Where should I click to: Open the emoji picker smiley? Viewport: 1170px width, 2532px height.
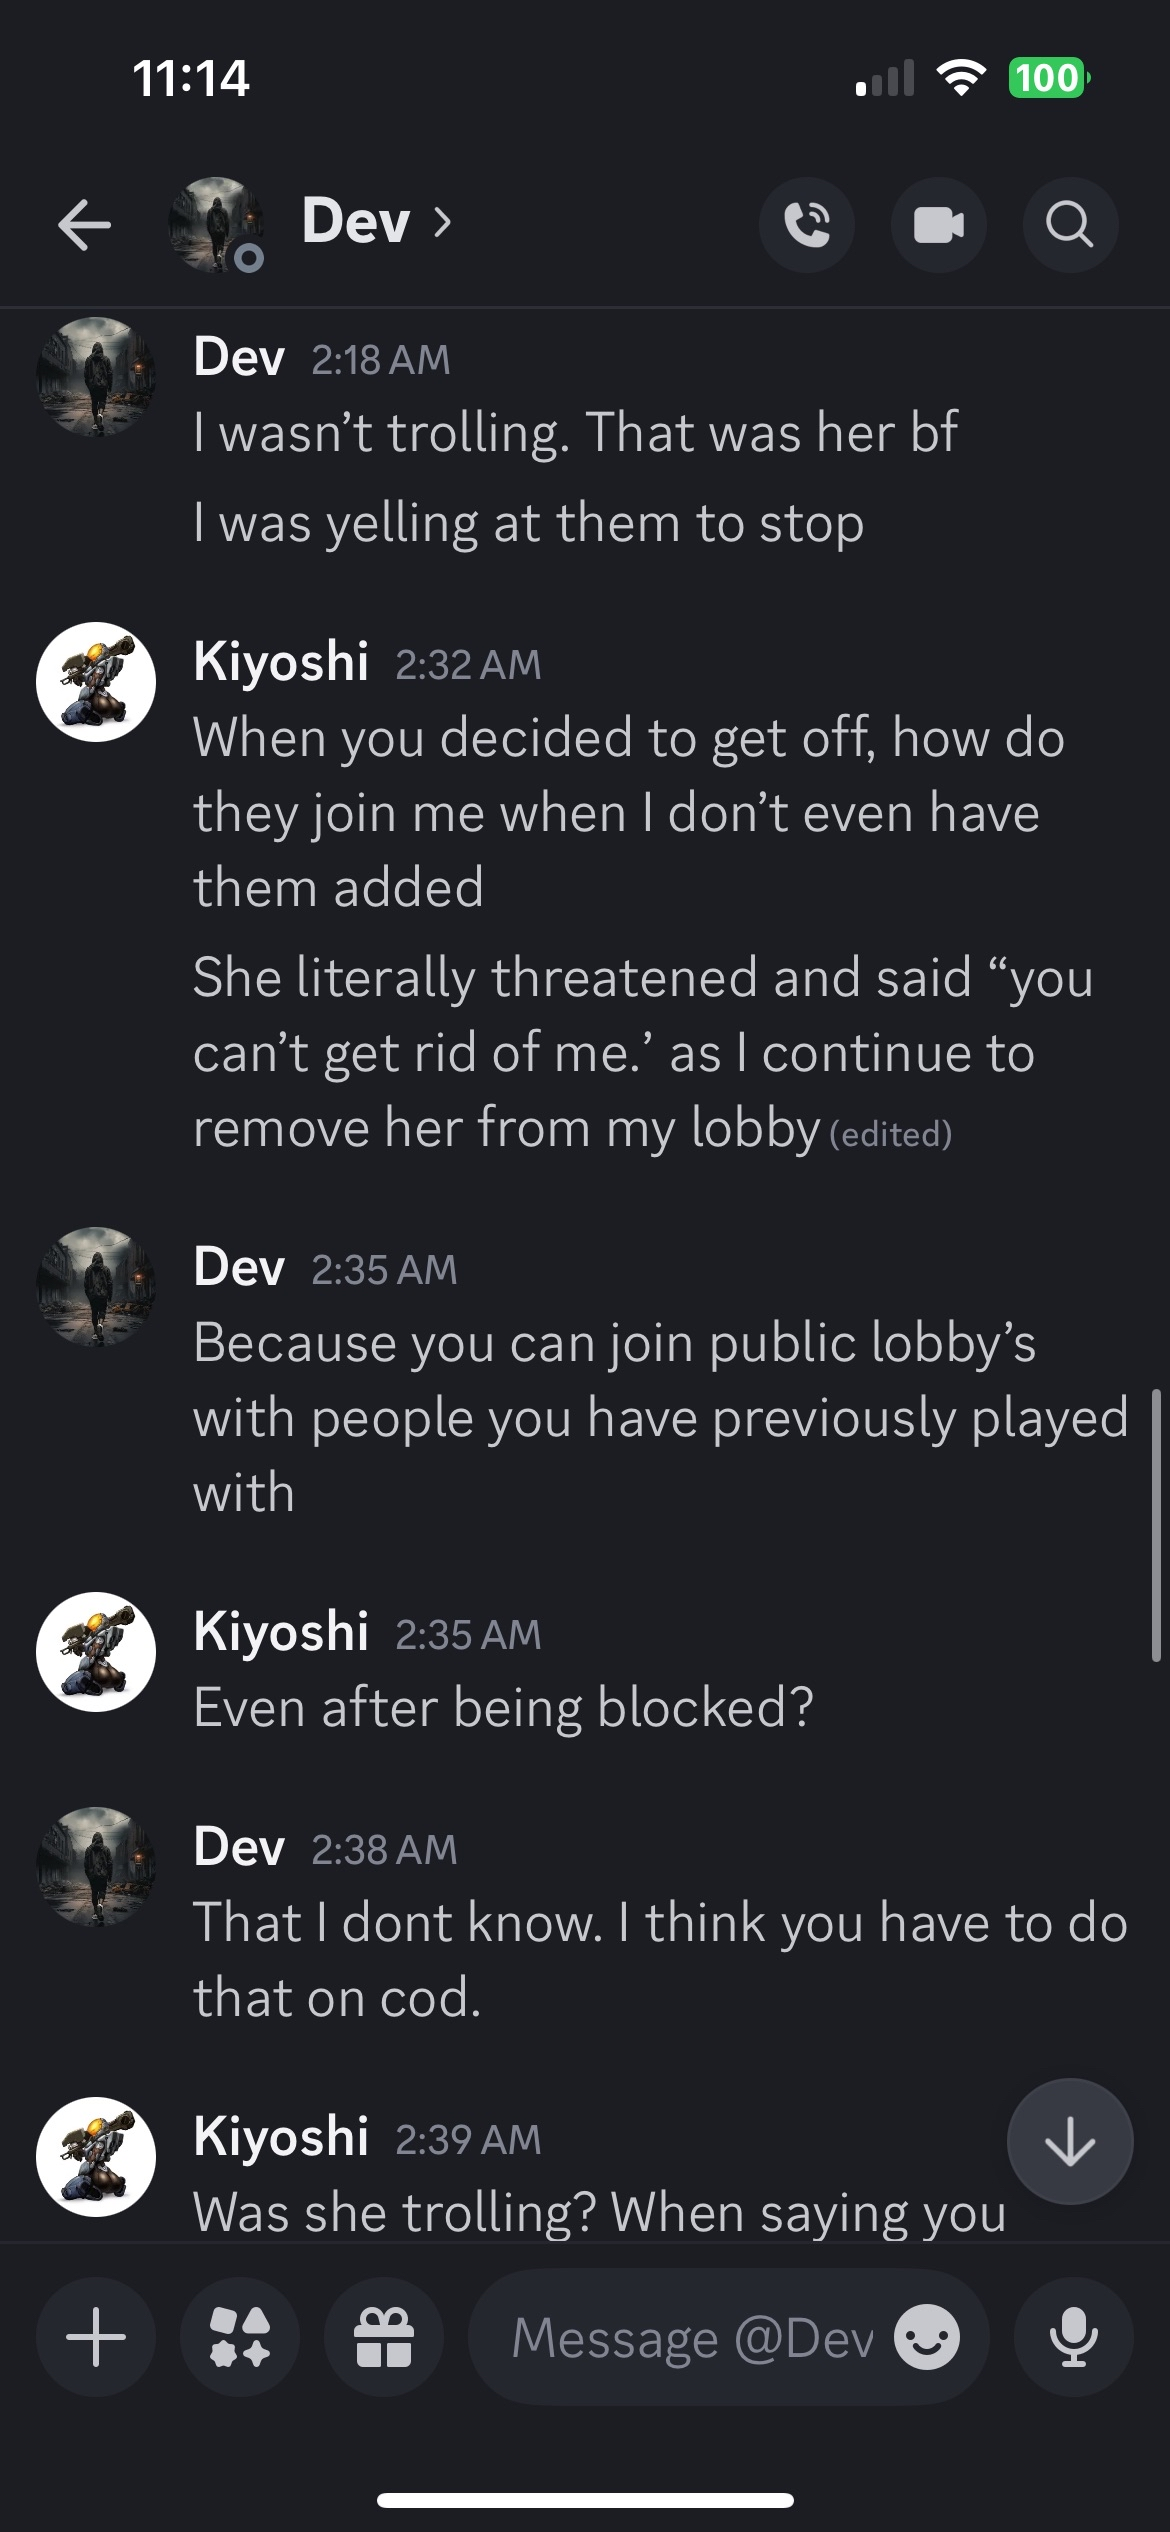(927, 2338)
